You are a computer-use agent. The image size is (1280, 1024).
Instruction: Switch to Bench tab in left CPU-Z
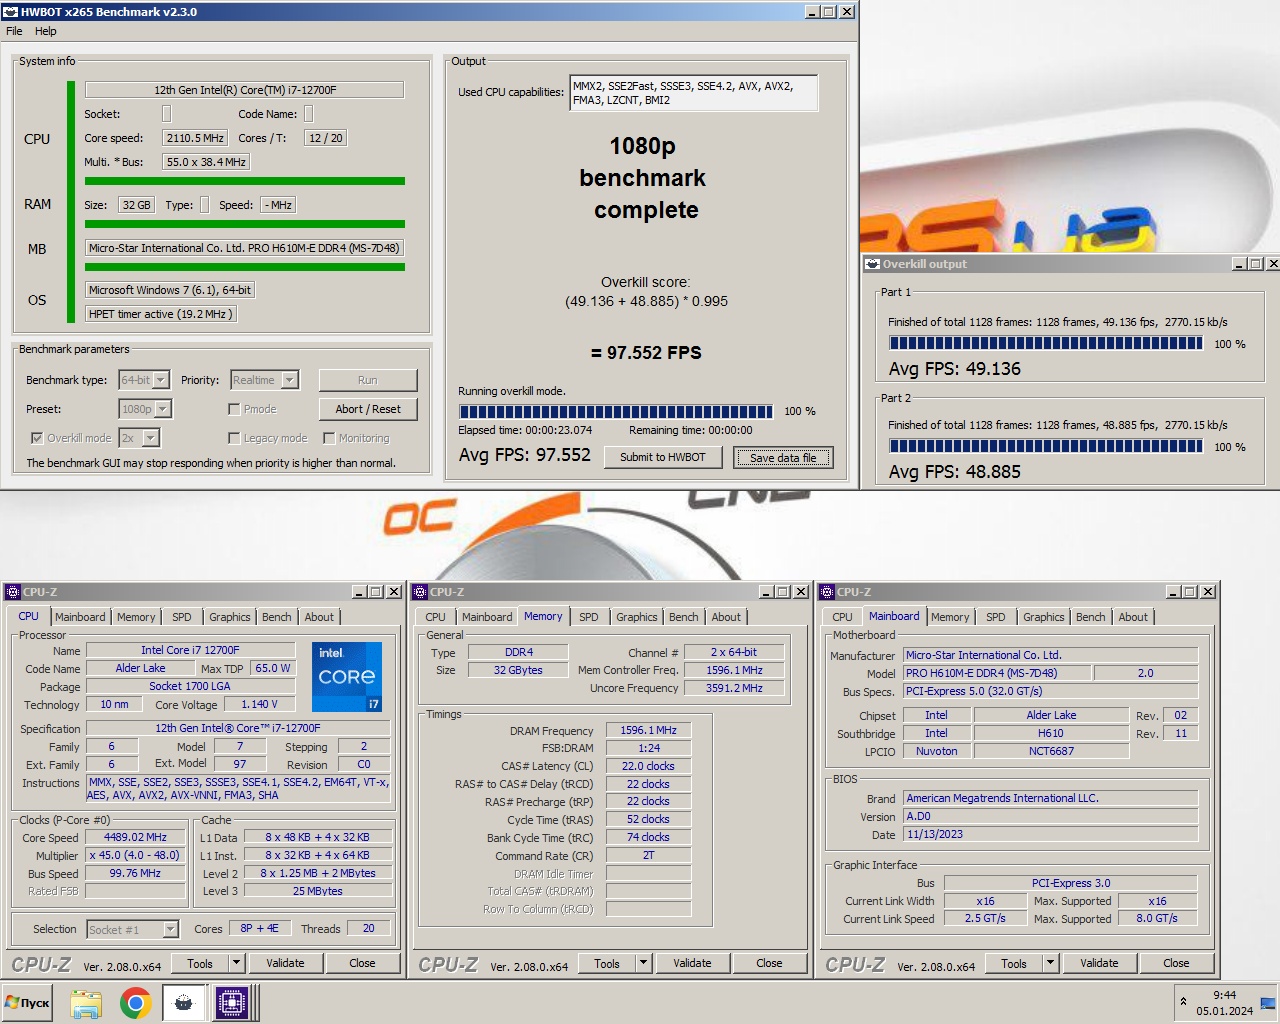(x=277, y=617)
